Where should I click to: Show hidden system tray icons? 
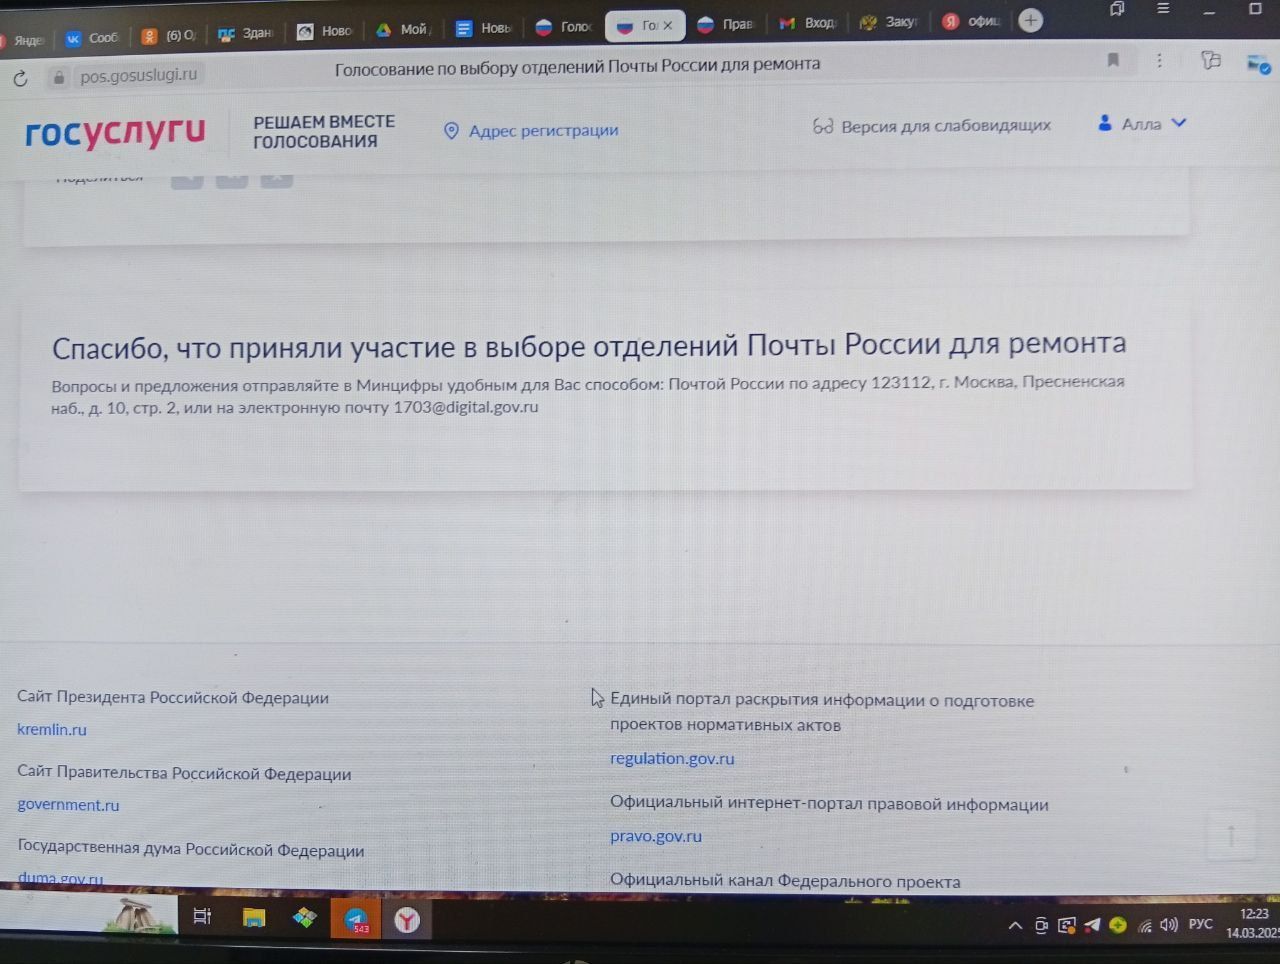[x=1015, y=926]
